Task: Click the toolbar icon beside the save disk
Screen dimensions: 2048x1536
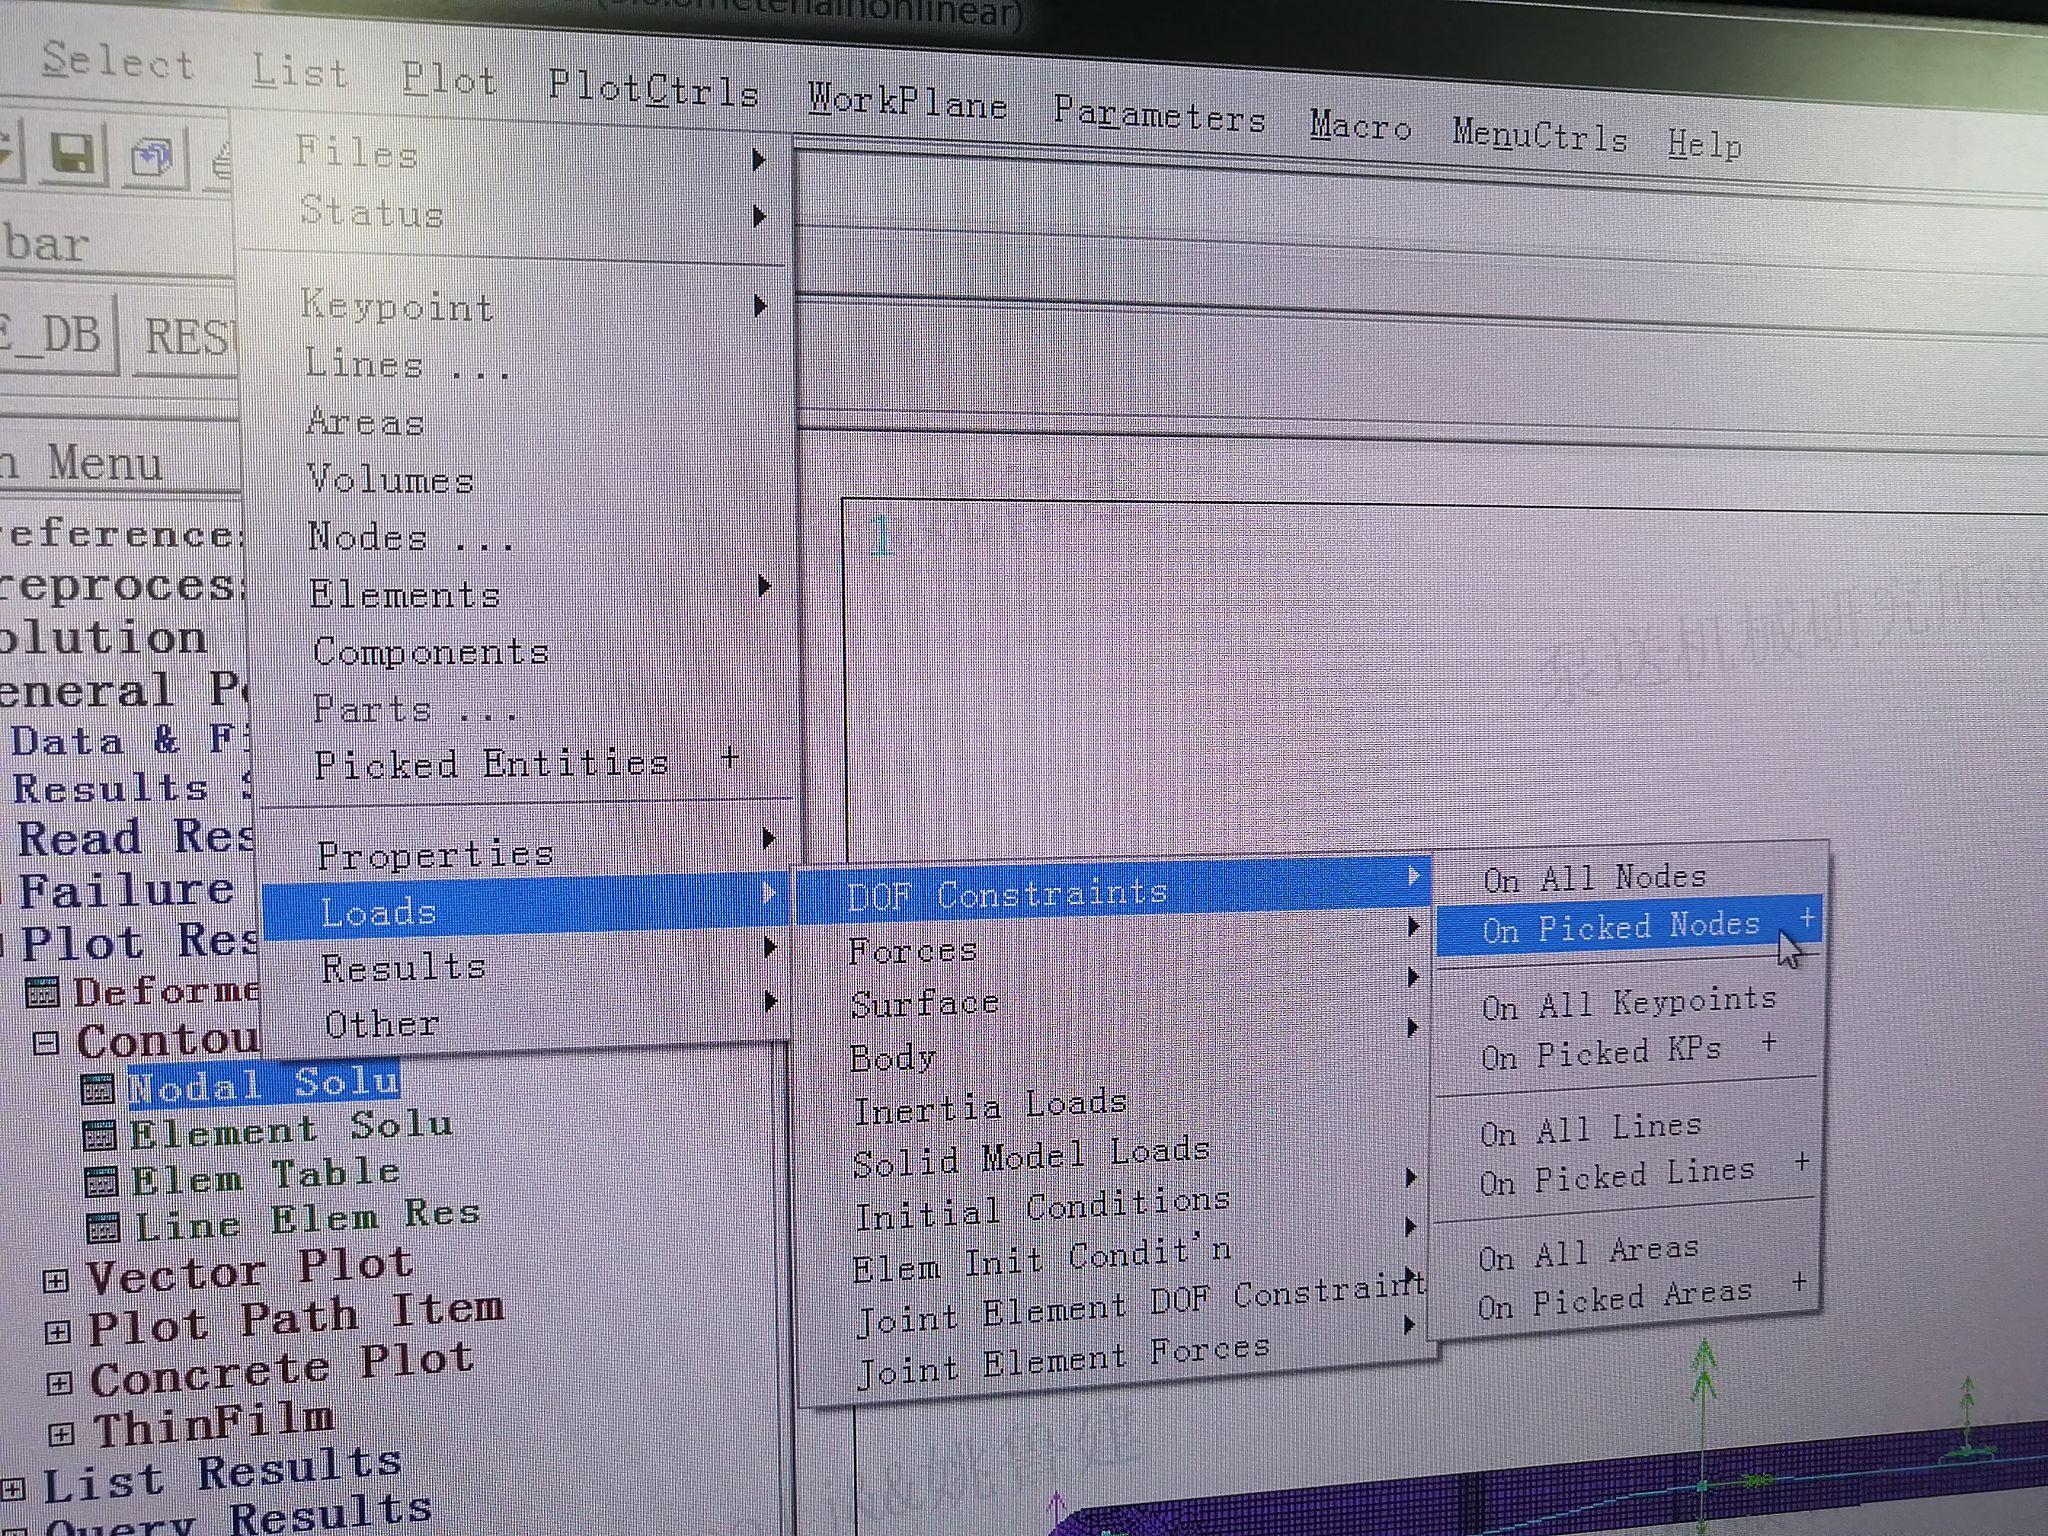Action: point(152,158)
